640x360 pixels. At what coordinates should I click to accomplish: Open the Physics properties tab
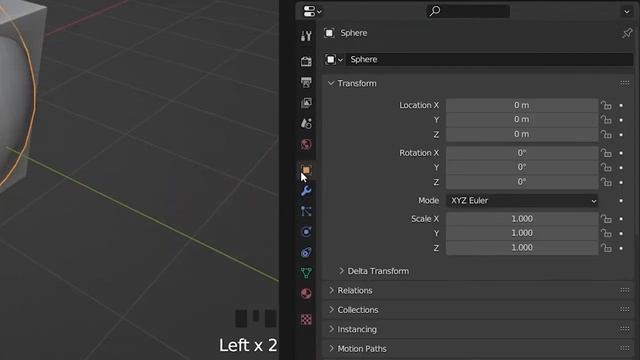tap(306, 232)
